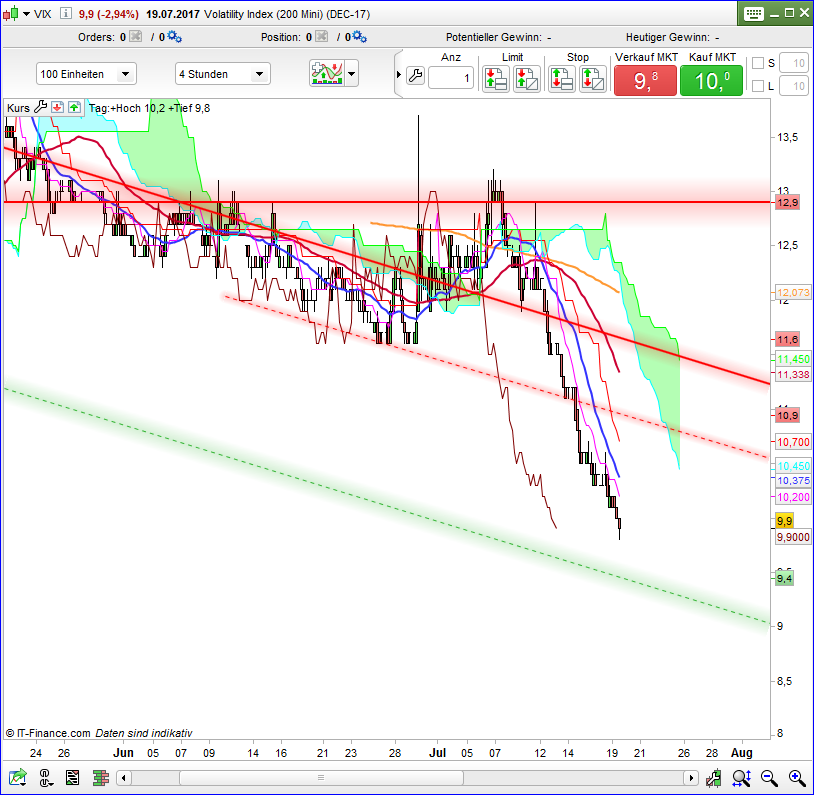The height and width of the screenshot is (795, 814).
Task: Click the red Verkauf MKT 9,8 button
Action: pyautogui.click(x=645, y=80)
